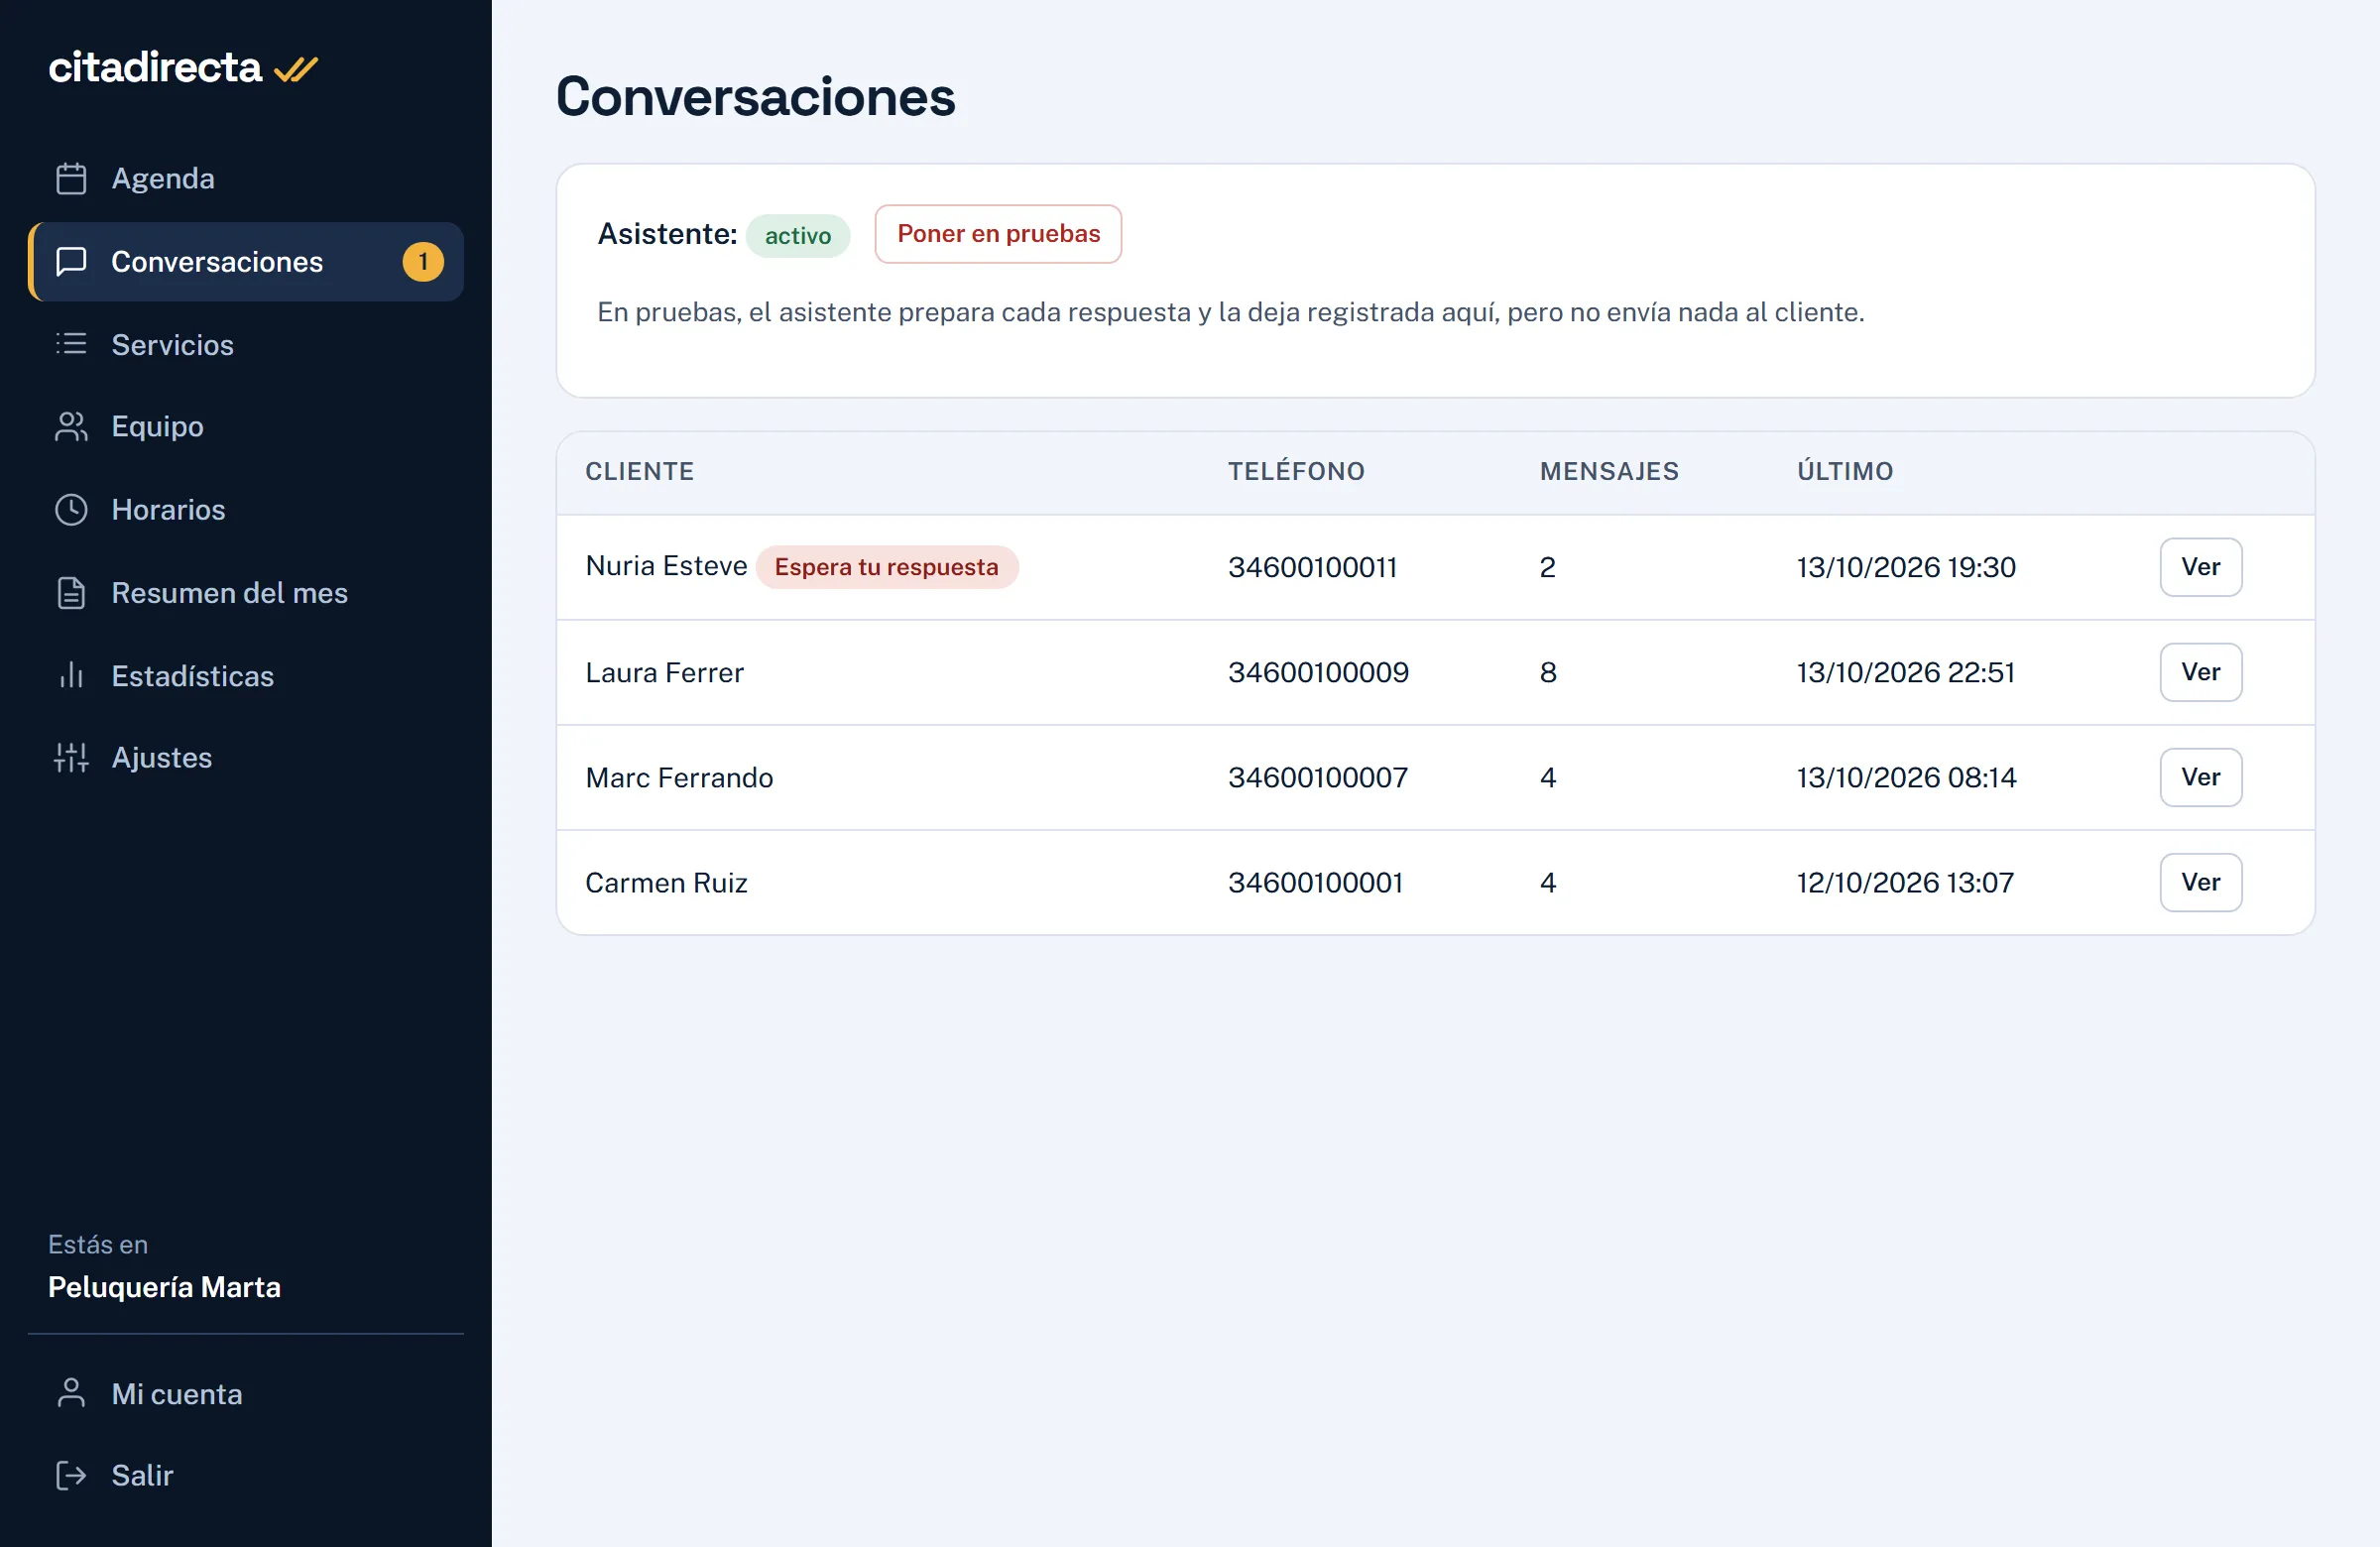Viewport: 2380px width, 1547px height.
Task: Click the citadirecta logo
Action: pos(183,68)
